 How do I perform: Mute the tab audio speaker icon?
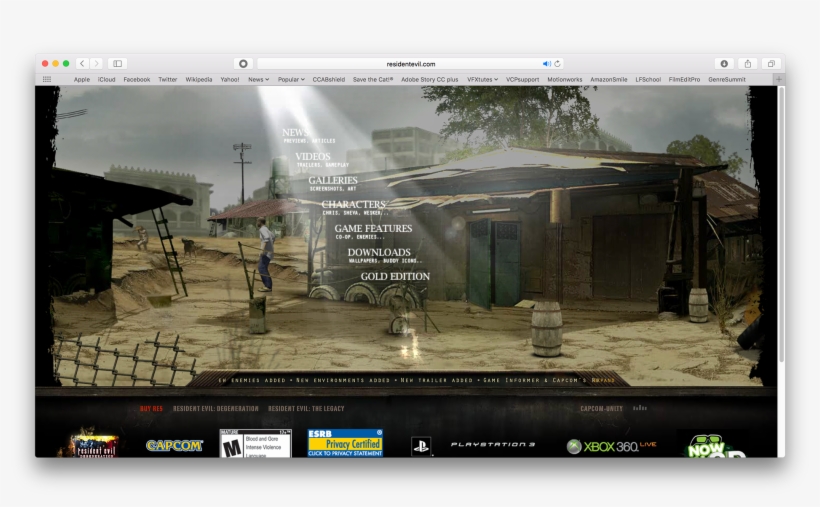tap(547, 63)
